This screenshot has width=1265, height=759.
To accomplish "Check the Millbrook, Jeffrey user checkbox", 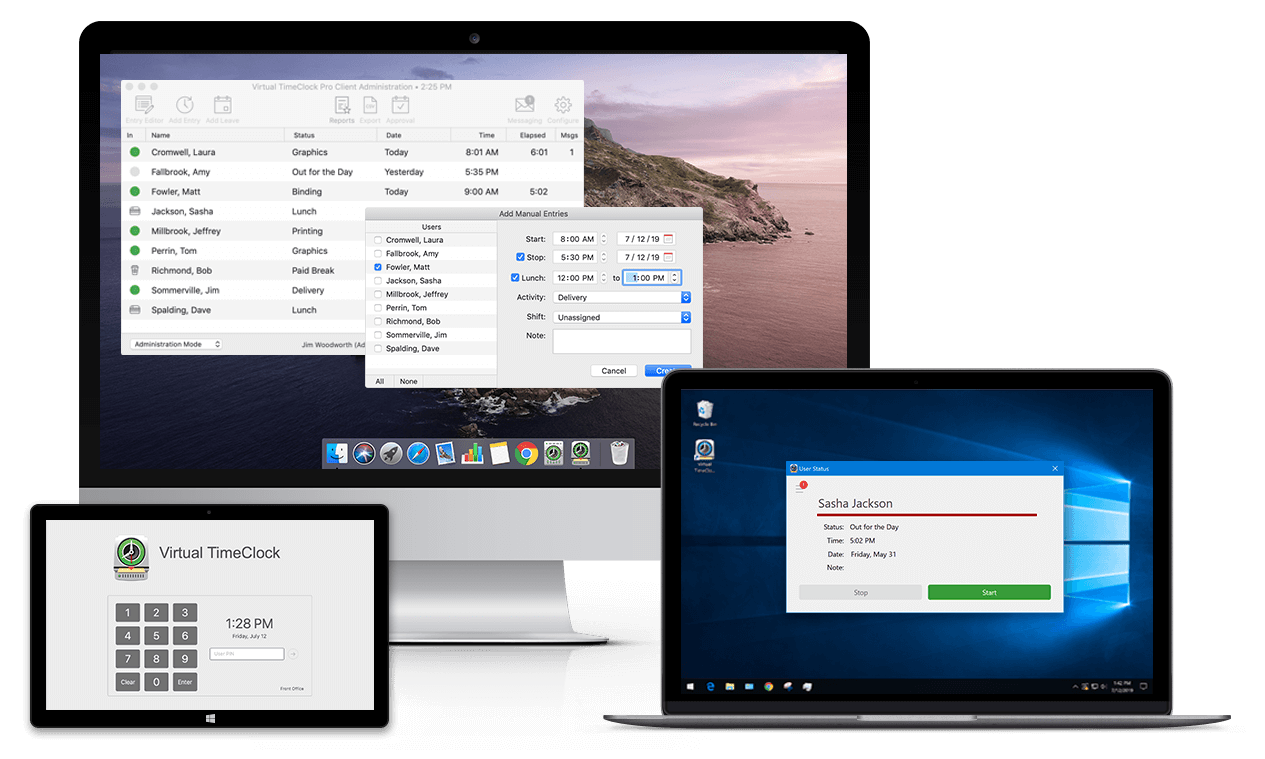I will tap(377, 295).
